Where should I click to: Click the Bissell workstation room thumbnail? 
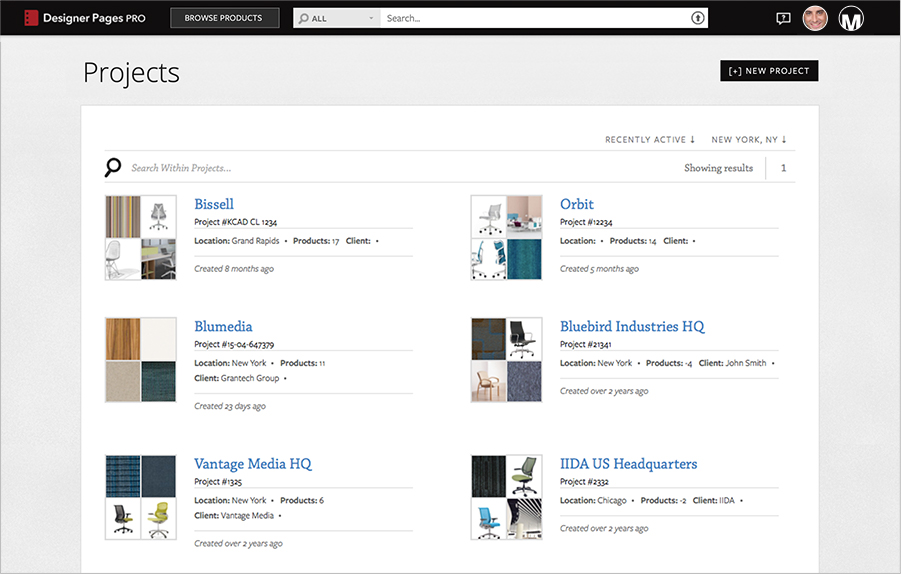point(159,259)
